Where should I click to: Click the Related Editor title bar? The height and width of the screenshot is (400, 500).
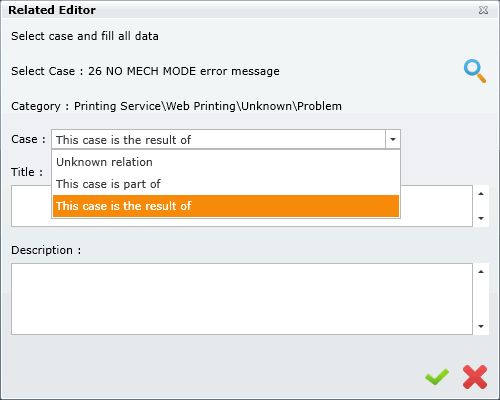pos(240,10)
